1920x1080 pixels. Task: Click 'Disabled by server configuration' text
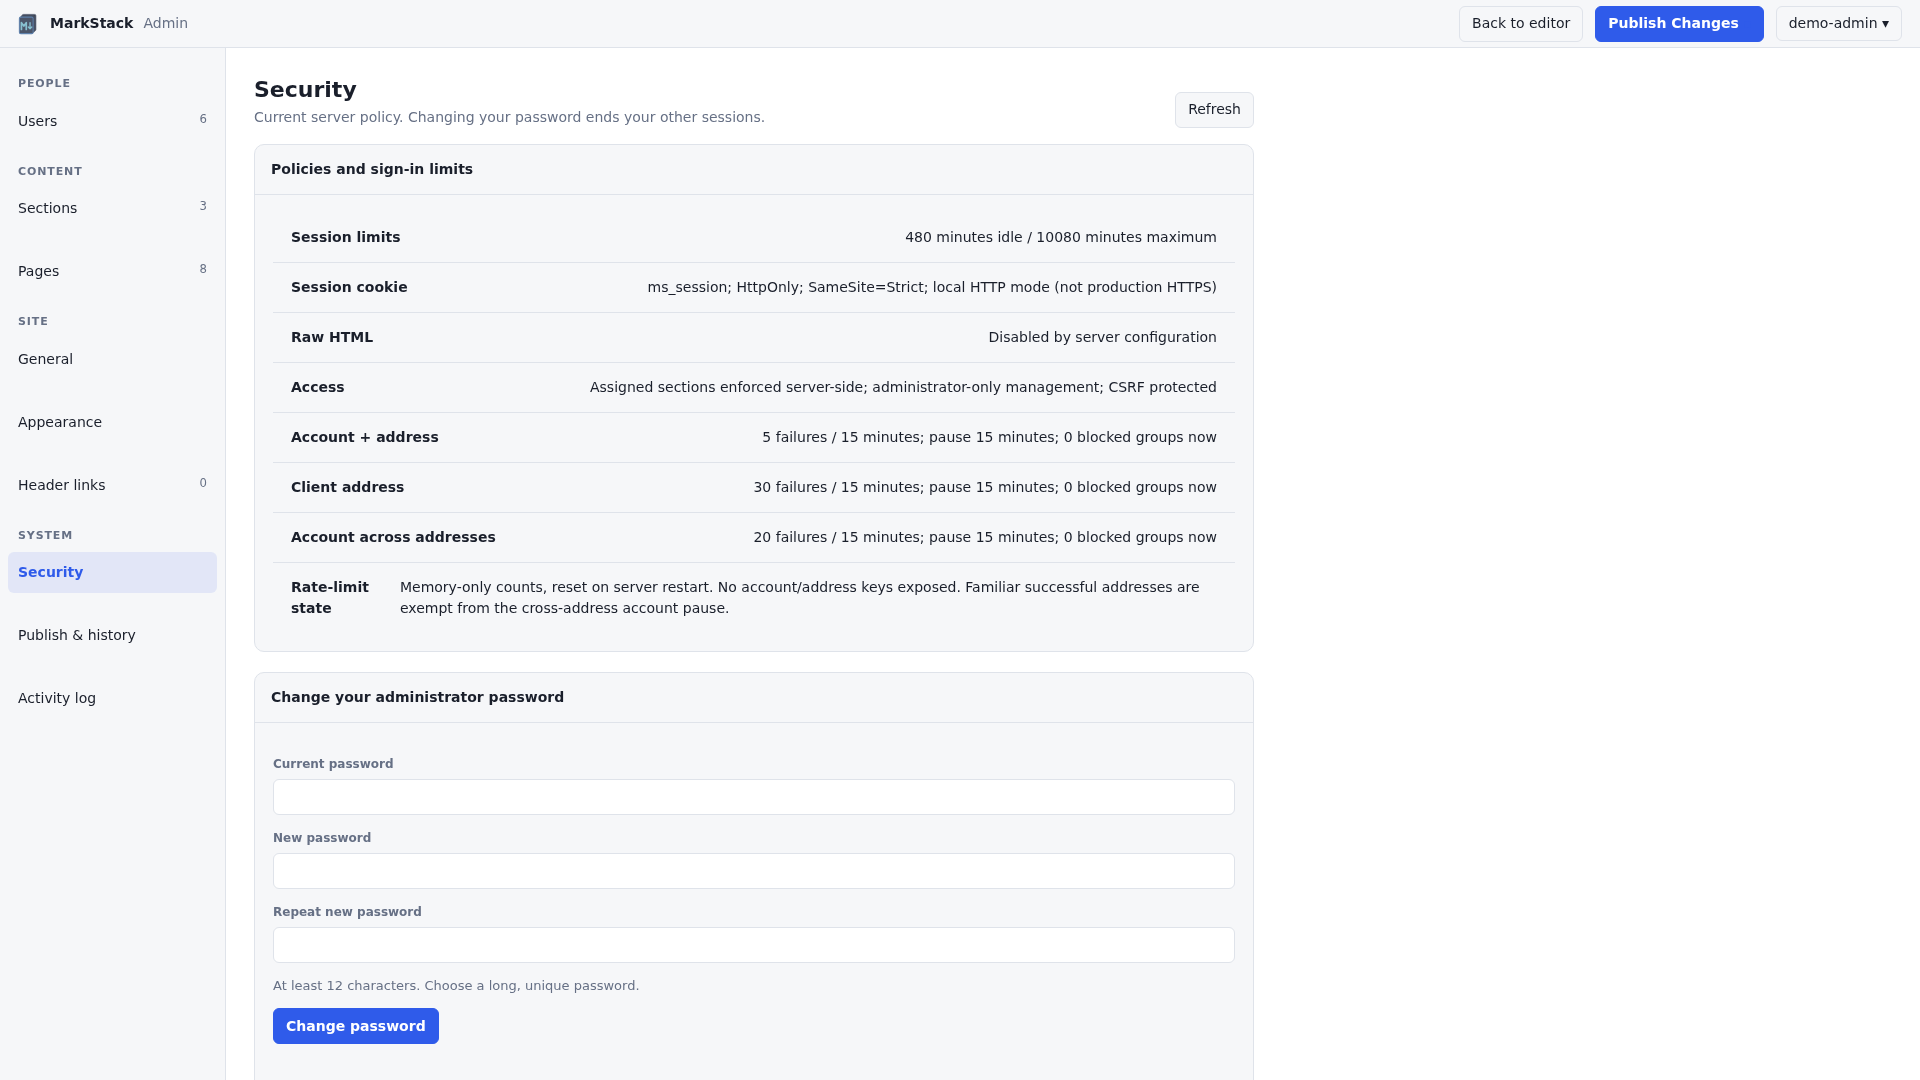1102,337
